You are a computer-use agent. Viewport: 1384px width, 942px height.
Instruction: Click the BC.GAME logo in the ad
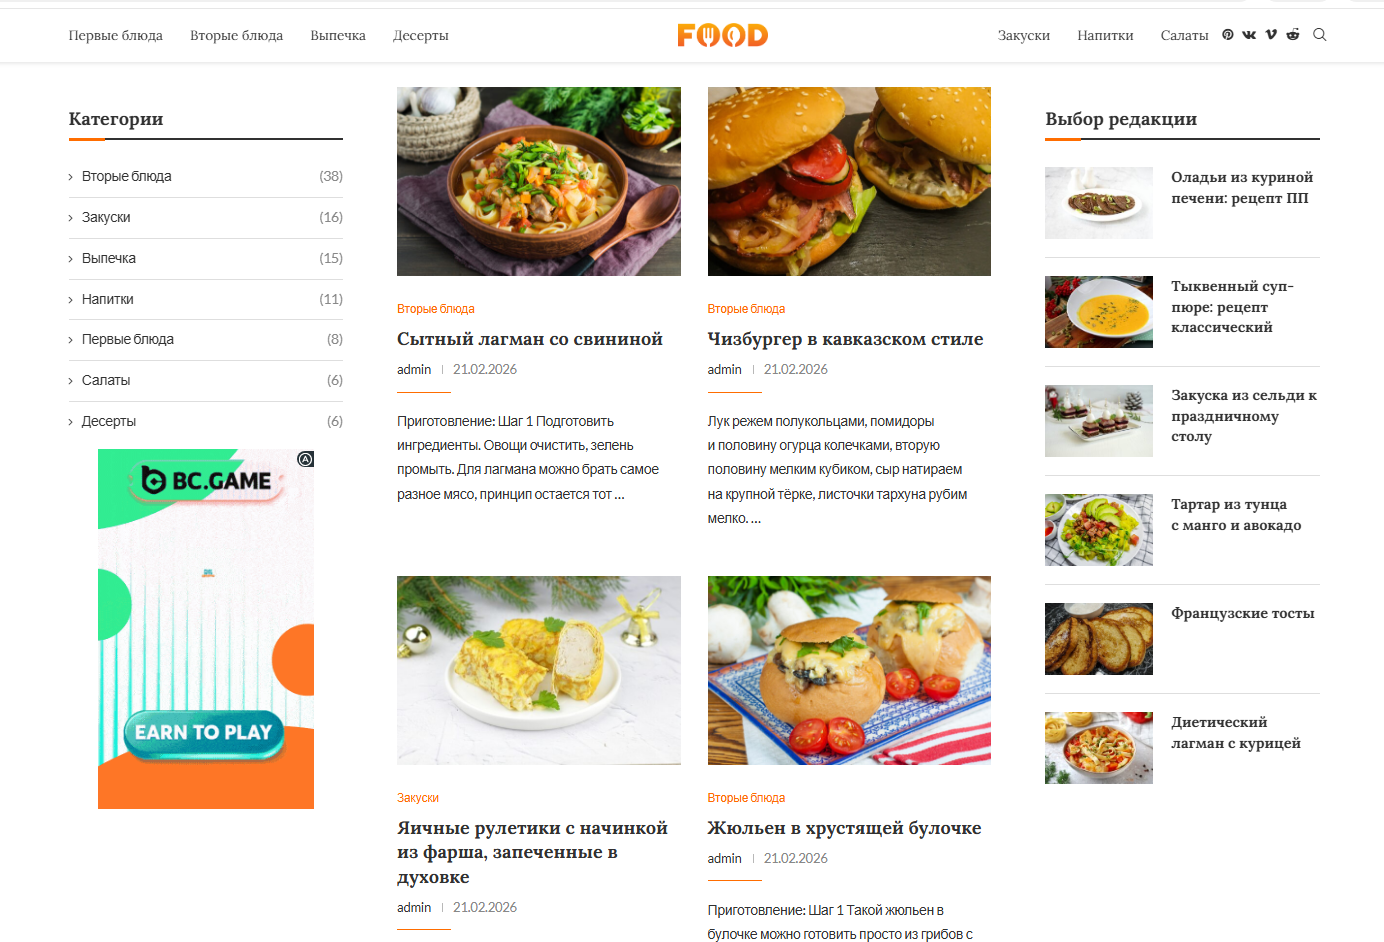(x=207, y=481)
